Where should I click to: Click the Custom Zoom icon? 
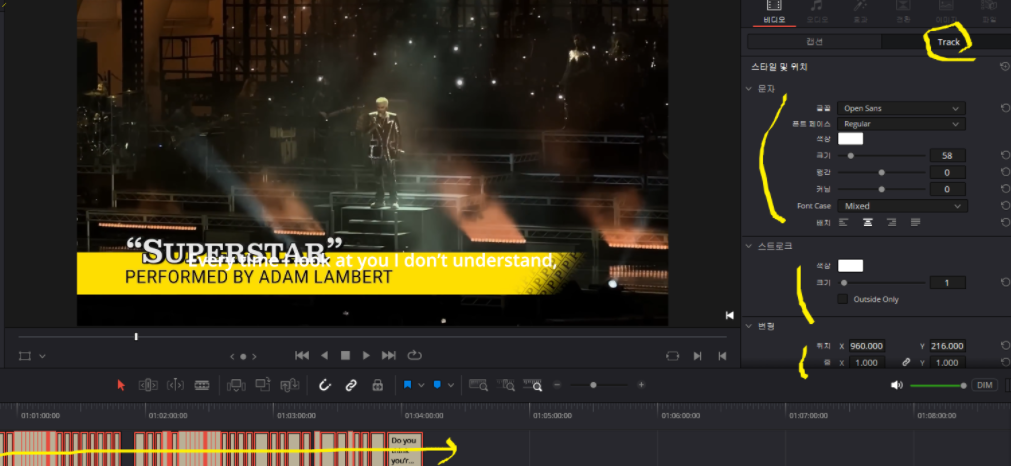click(533, 385)
